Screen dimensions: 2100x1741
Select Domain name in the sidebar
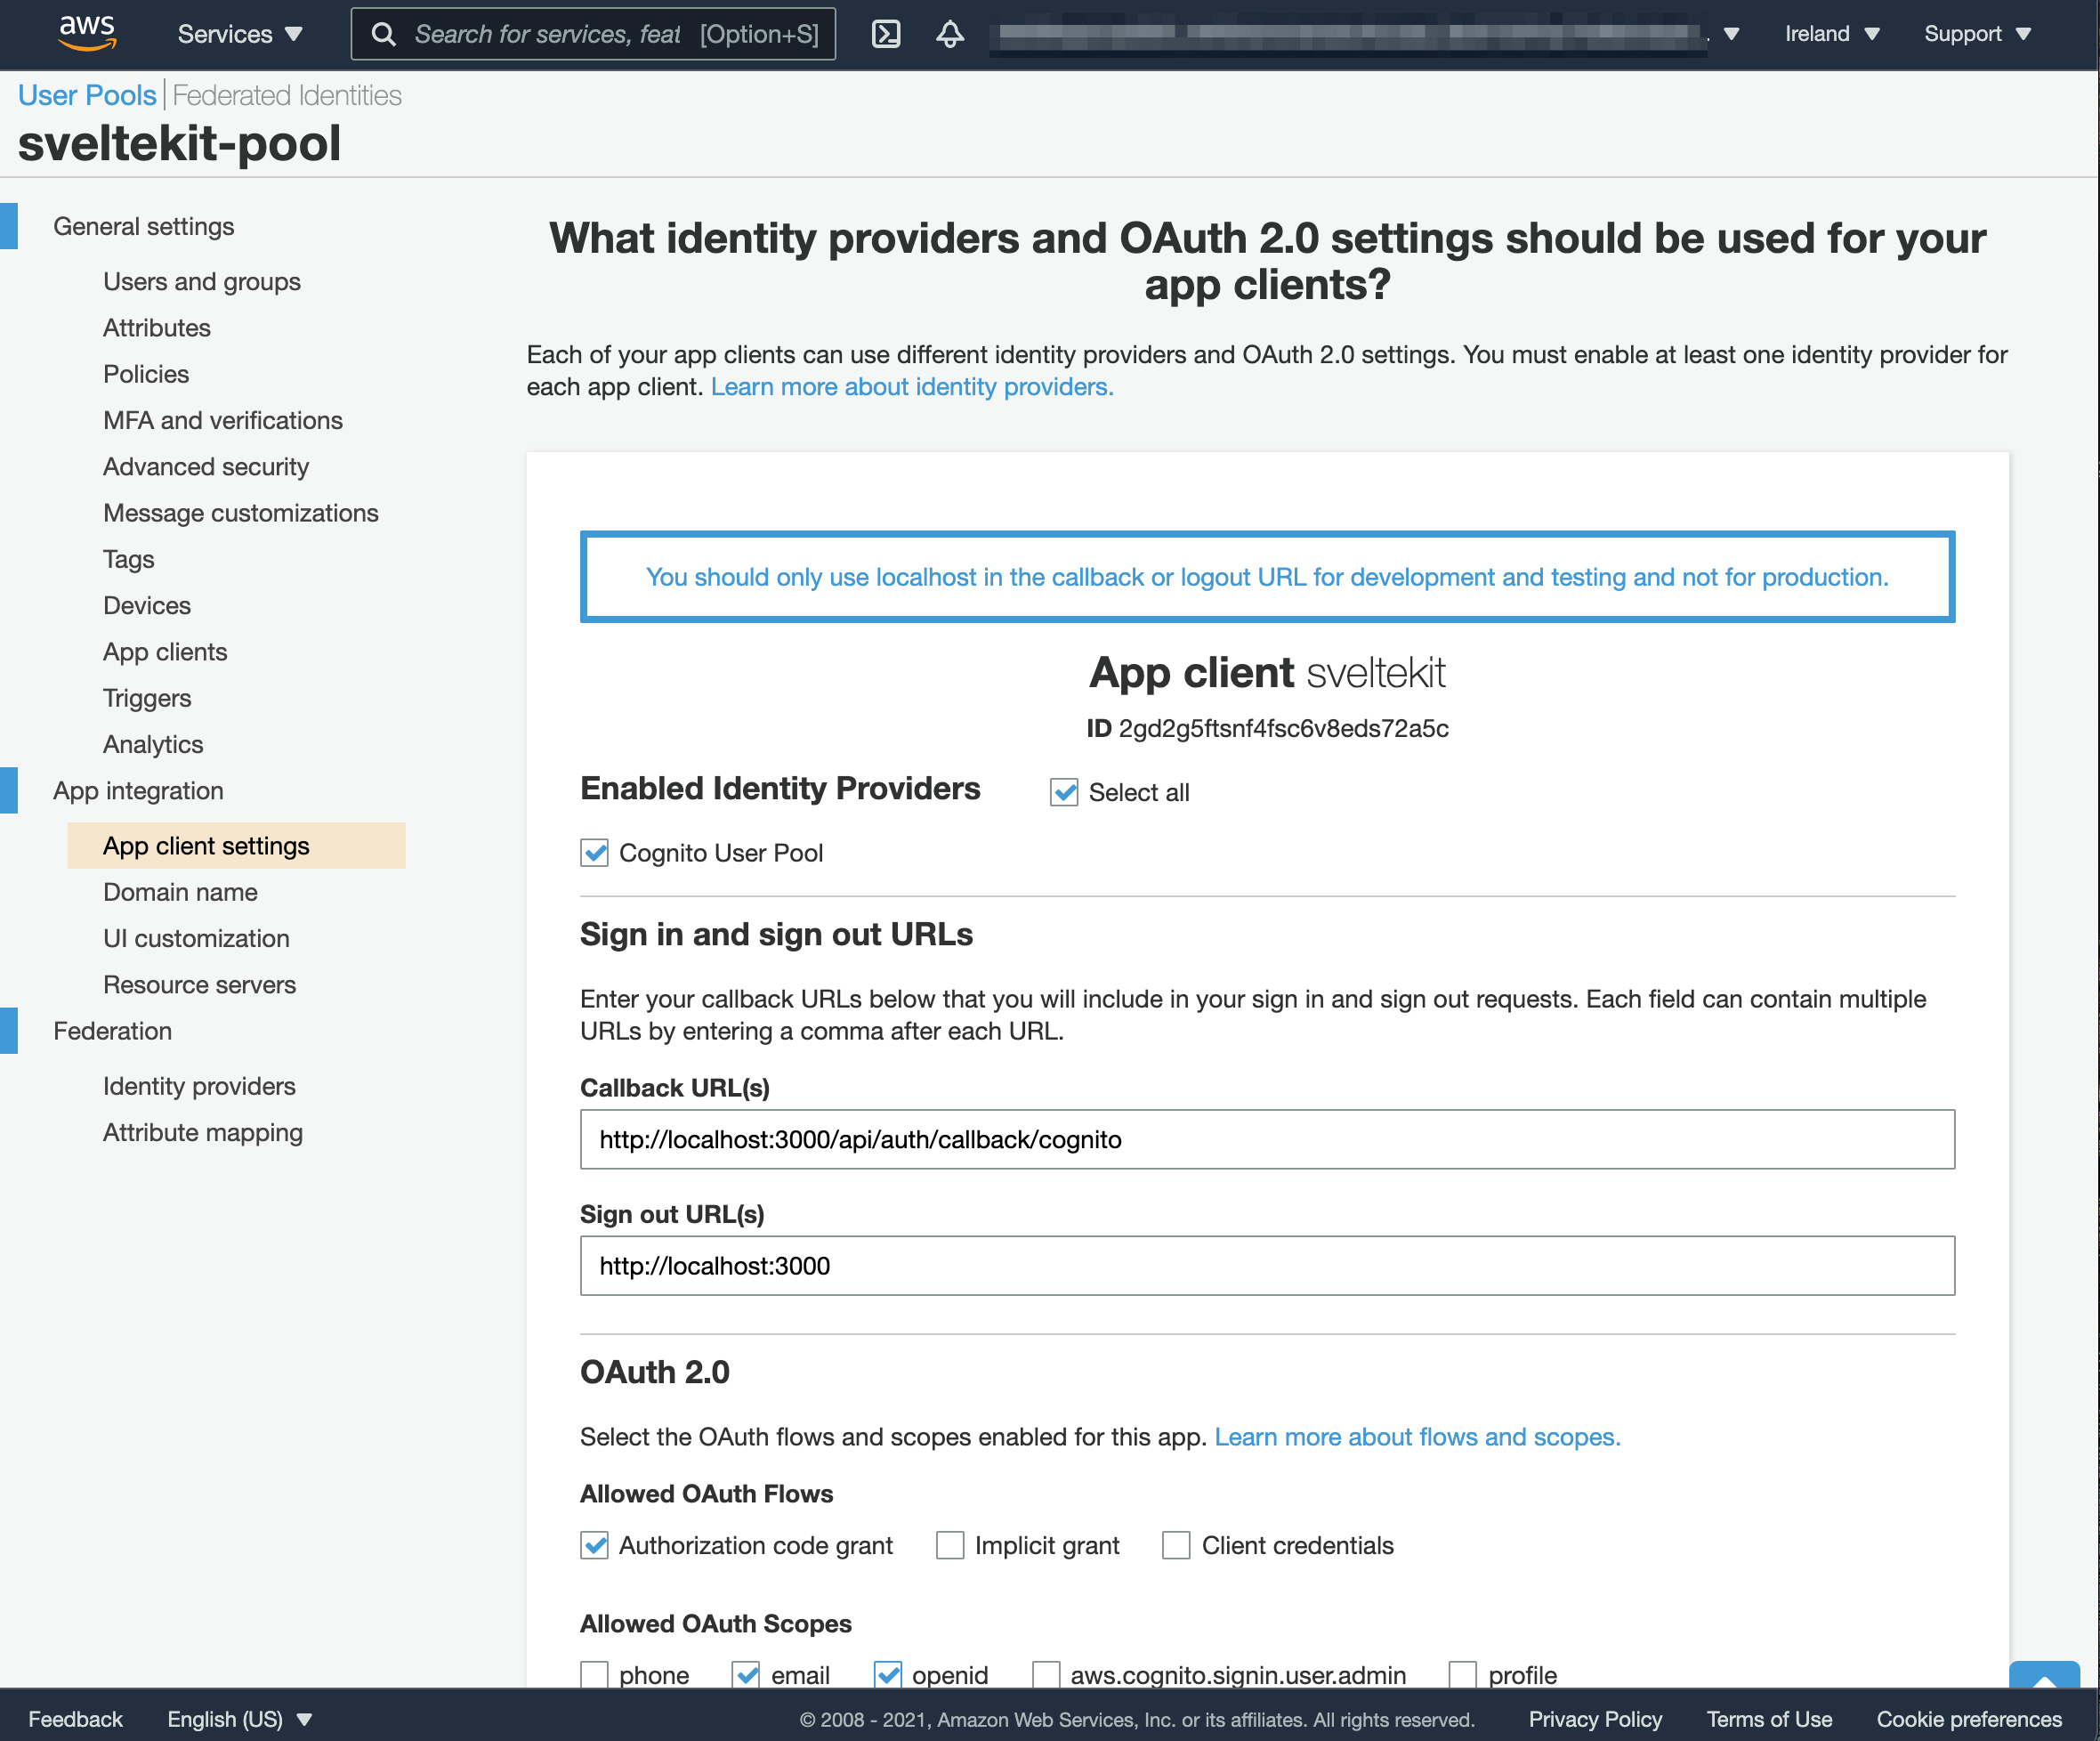180,892
